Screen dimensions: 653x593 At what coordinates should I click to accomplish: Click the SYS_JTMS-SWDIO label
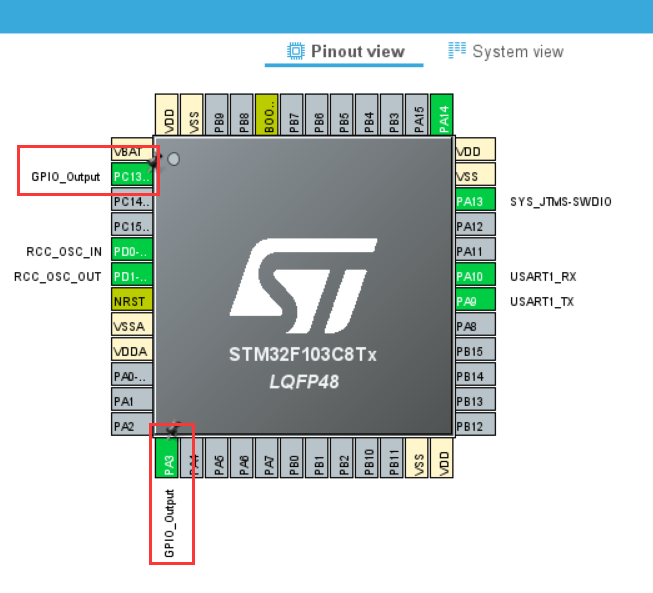pyautogui.click(x=561, y=202)
